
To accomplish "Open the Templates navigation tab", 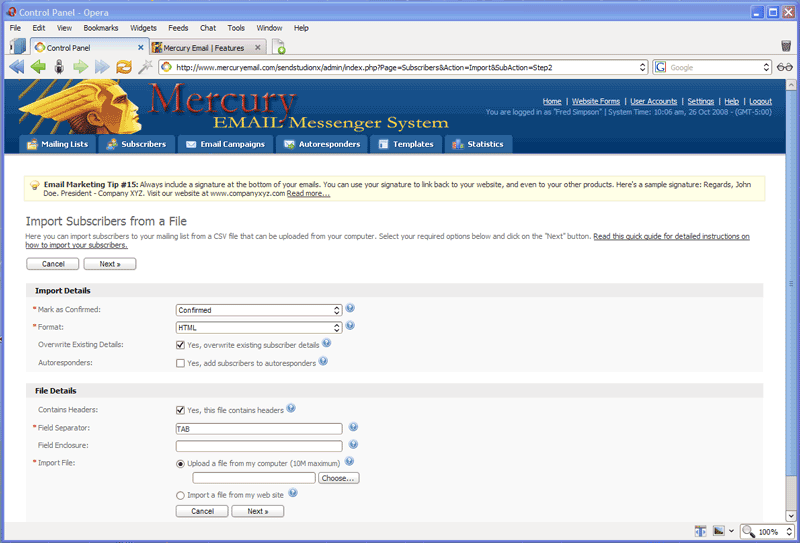I will [406, 144].
